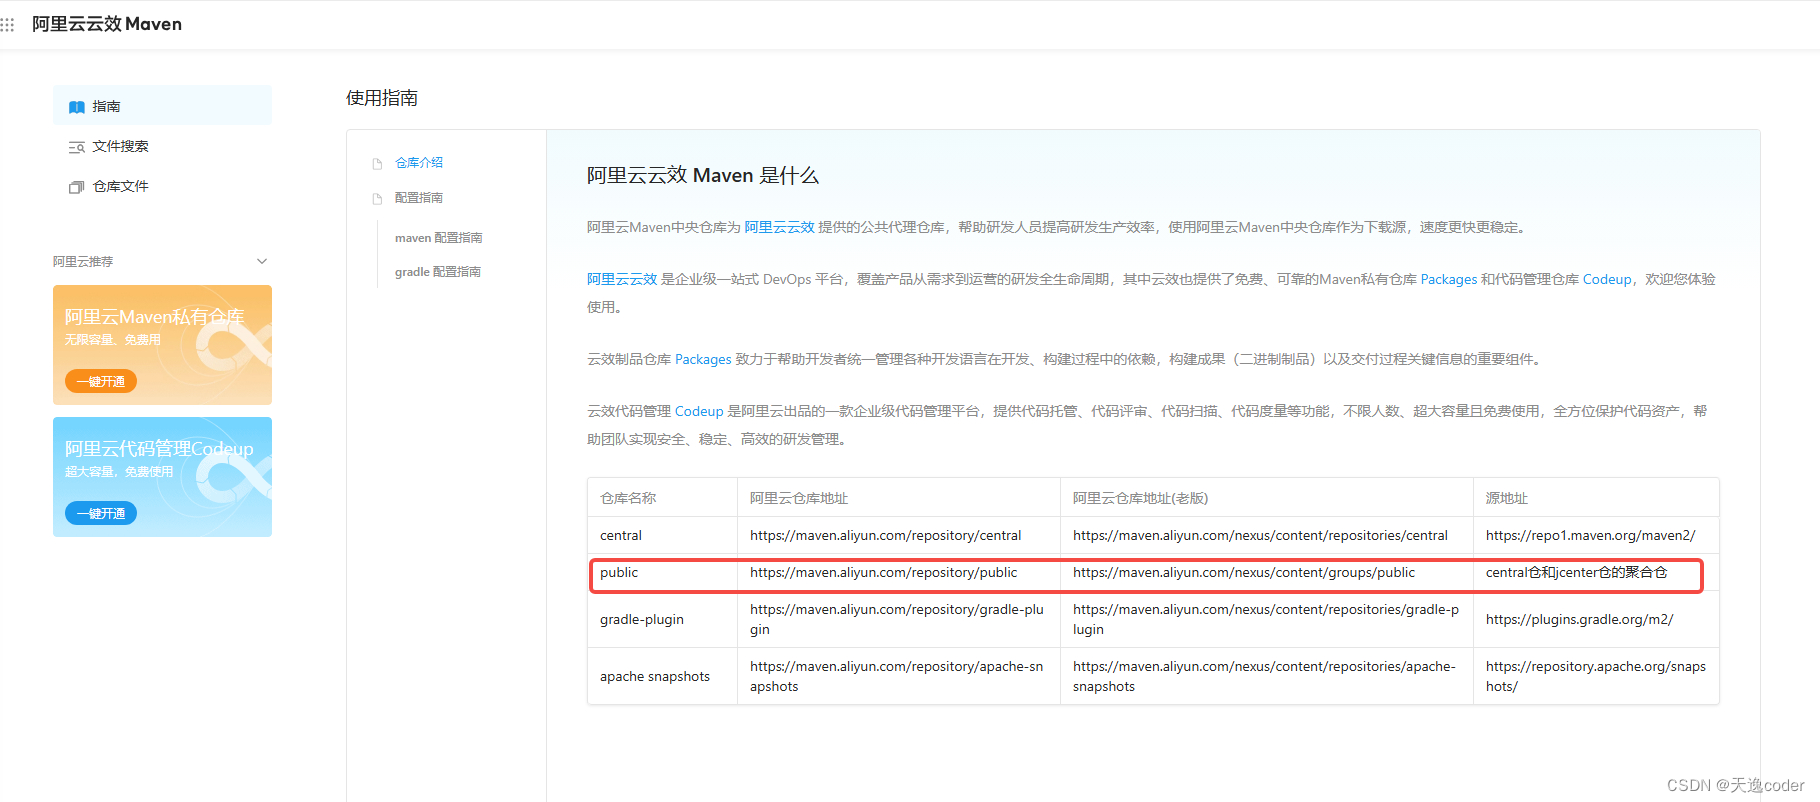Click the nexus repositories/gradle-plugin old address
Image resolution: width=1820 pixels, height=802 pixels.
[x=1266, y=619]
